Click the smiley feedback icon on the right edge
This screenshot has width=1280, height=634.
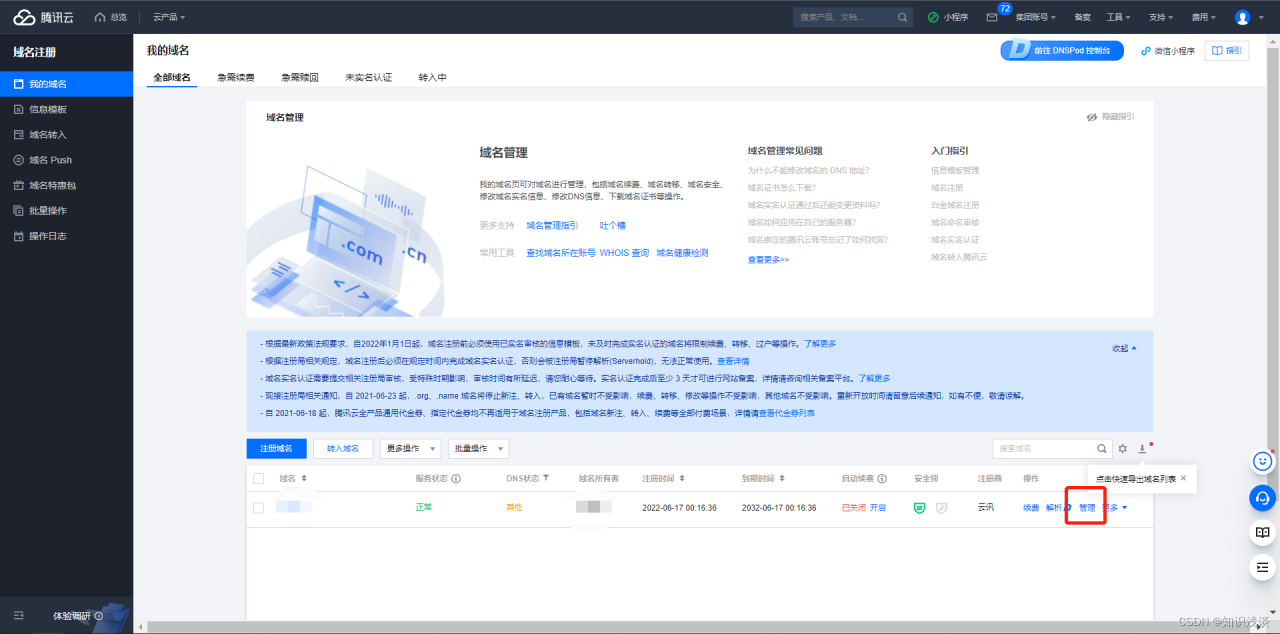pos(1262,461)
